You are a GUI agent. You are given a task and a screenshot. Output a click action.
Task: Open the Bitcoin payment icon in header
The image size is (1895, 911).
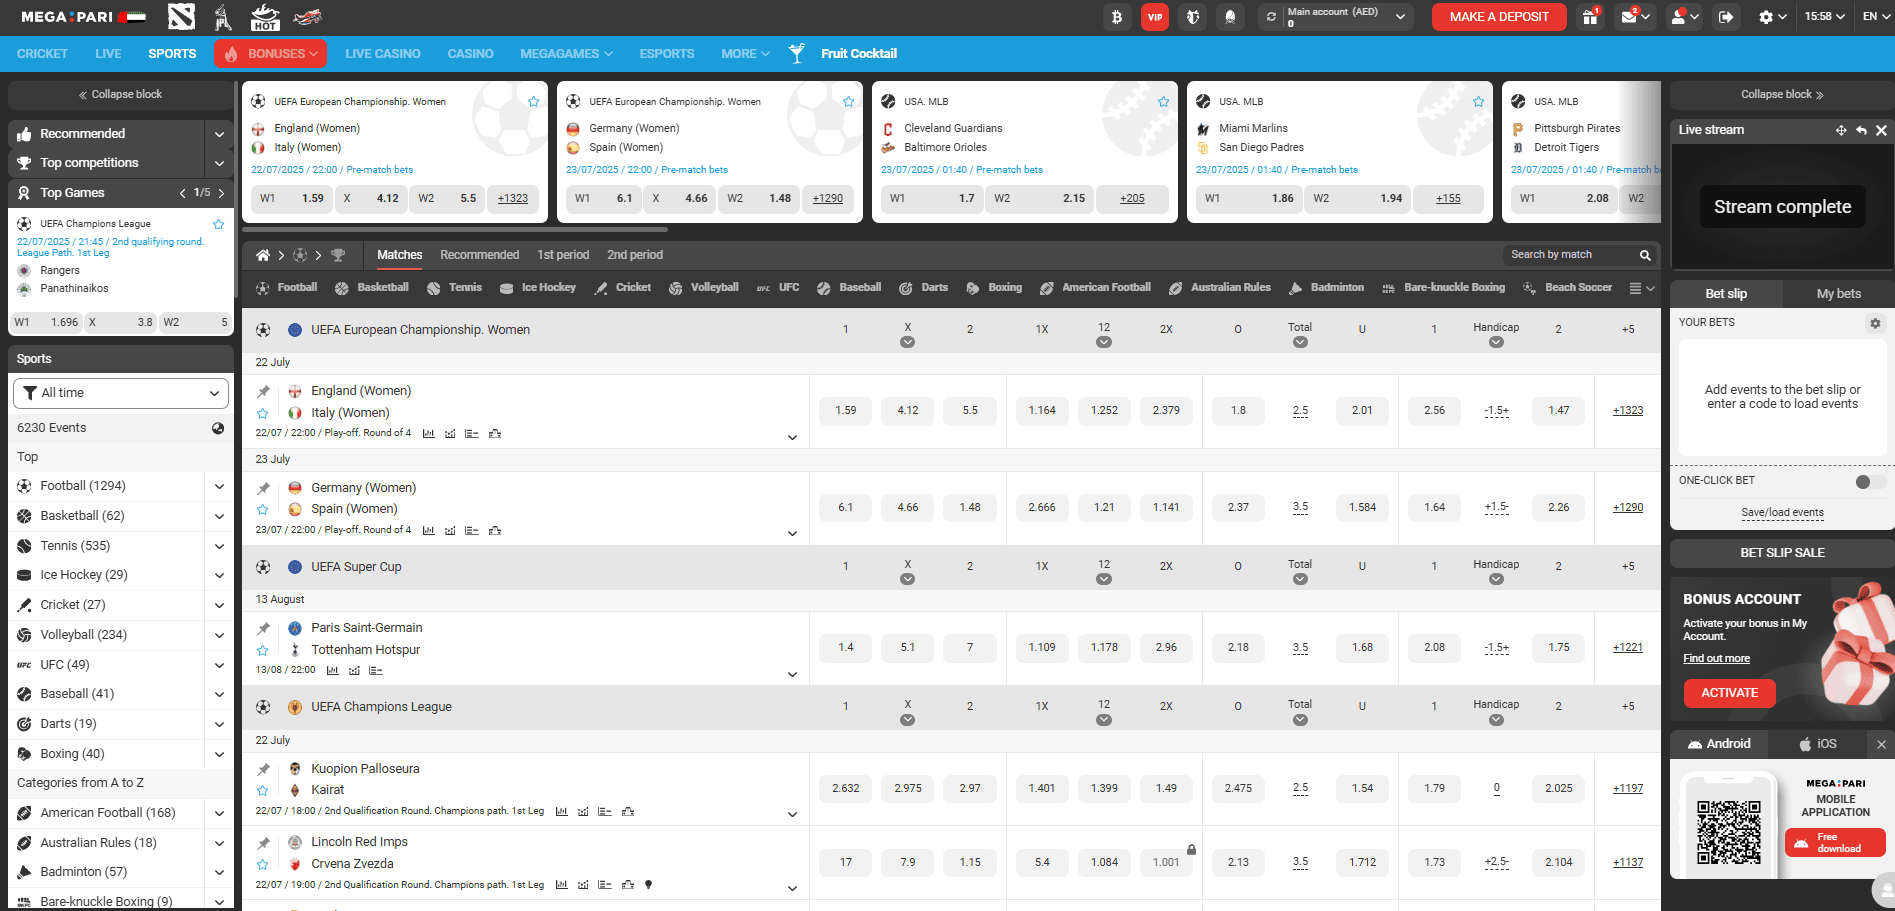click(x=1116, y=17)
